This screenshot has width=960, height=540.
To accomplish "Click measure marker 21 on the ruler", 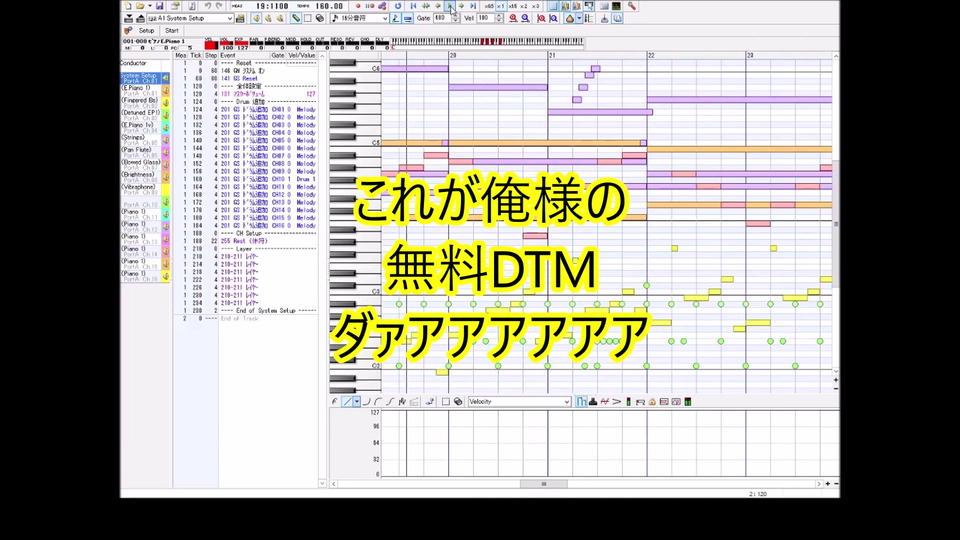I will tap(552, 55).
